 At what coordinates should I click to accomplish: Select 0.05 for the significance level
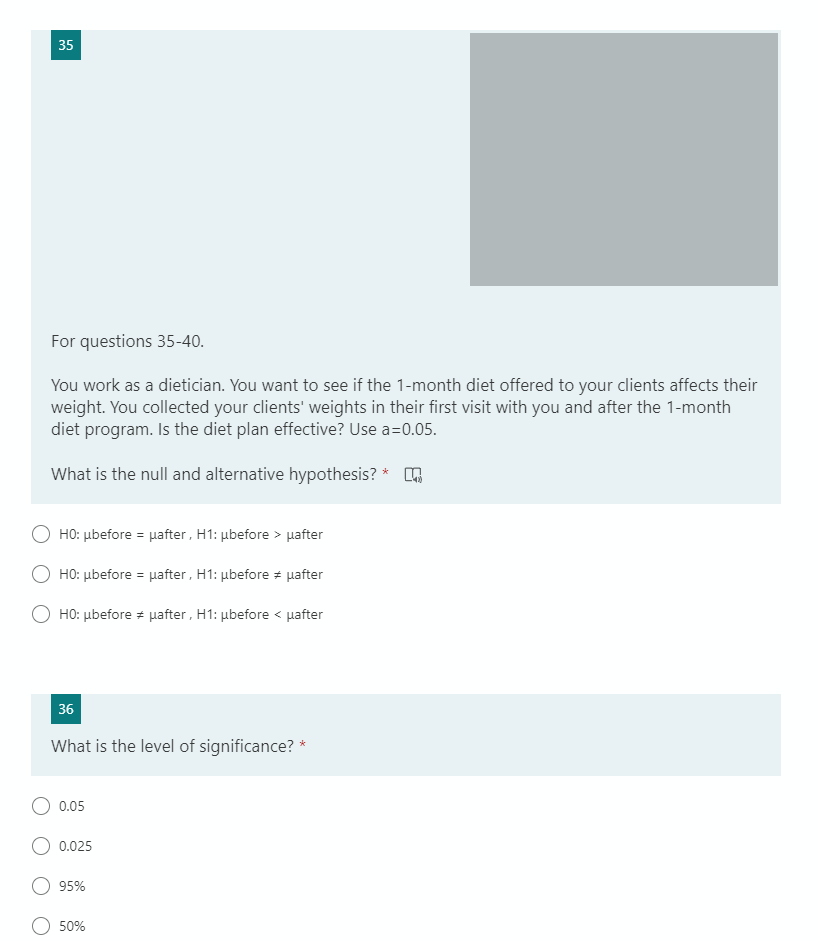pyautogui.click(x=41, y=806)
